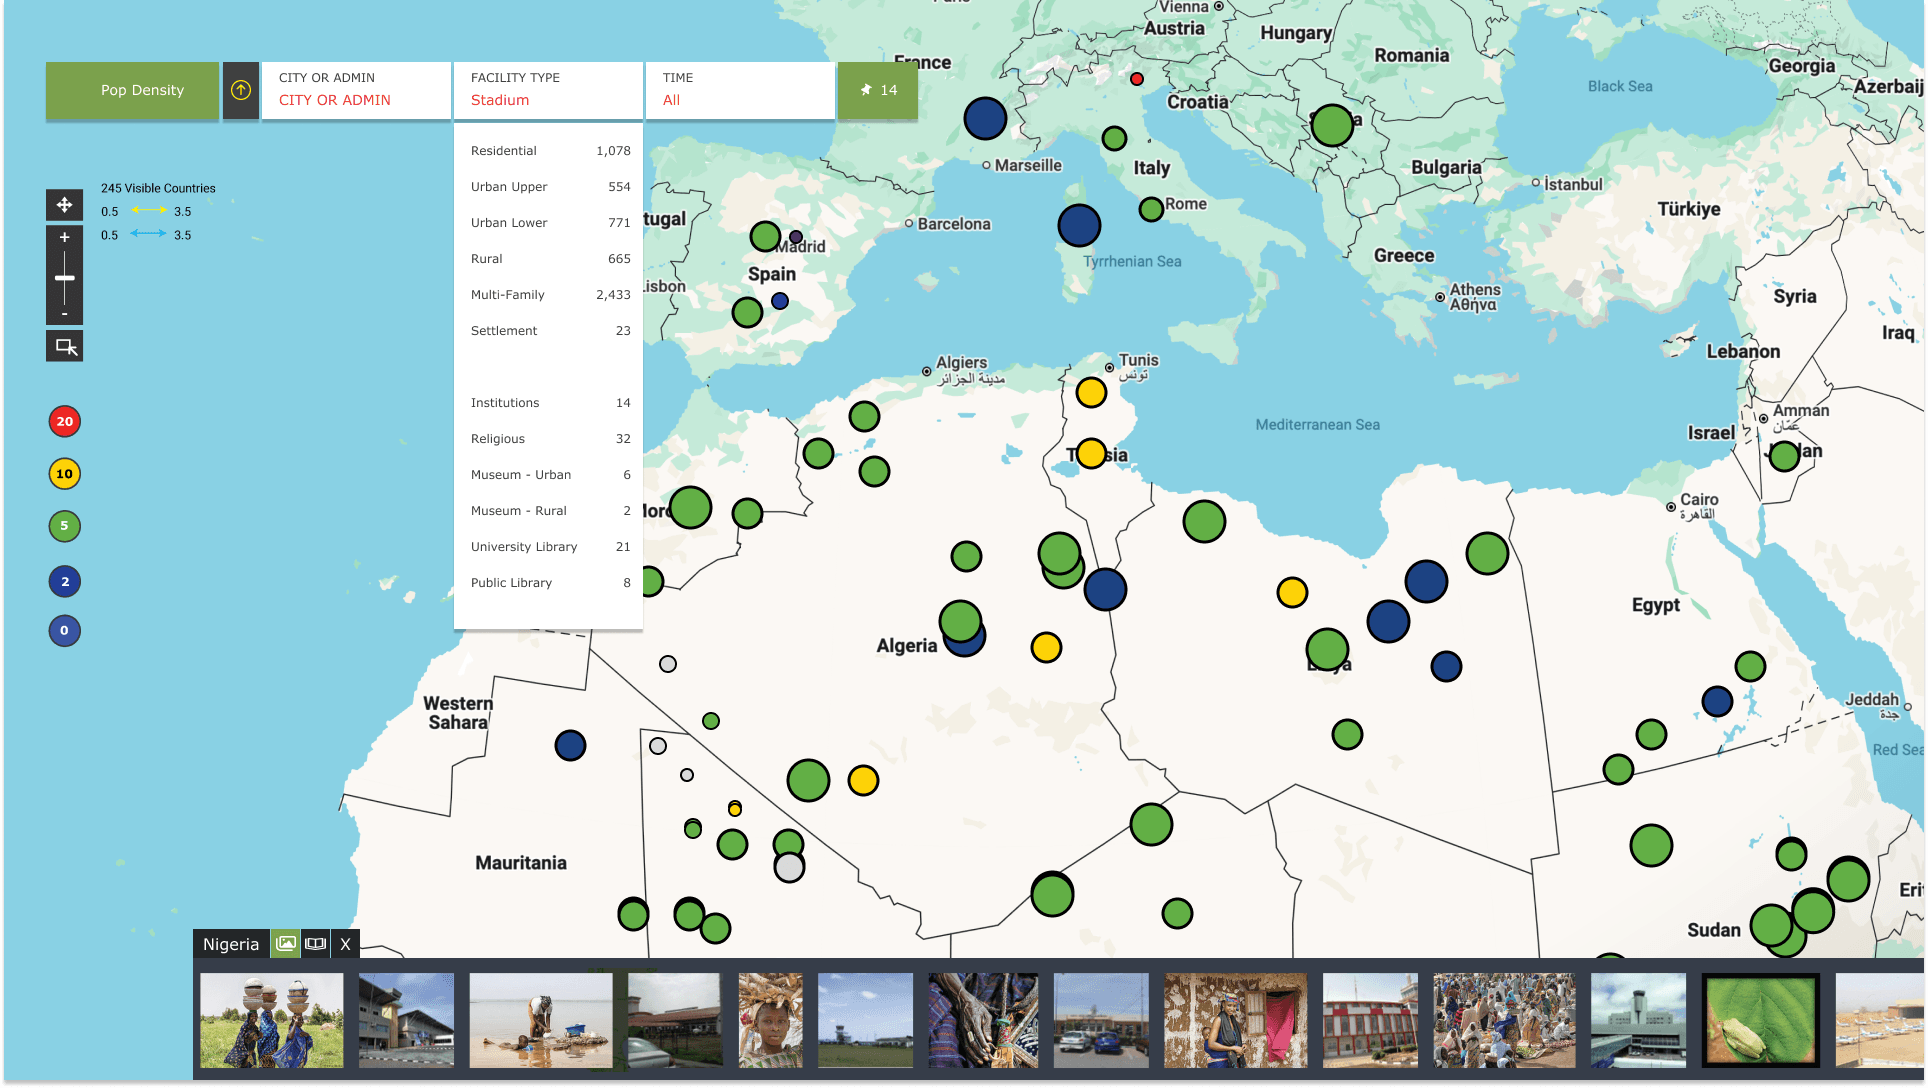Toggle the blue 2 legend circle
1928x1088 pixels.
pos(64,580)
